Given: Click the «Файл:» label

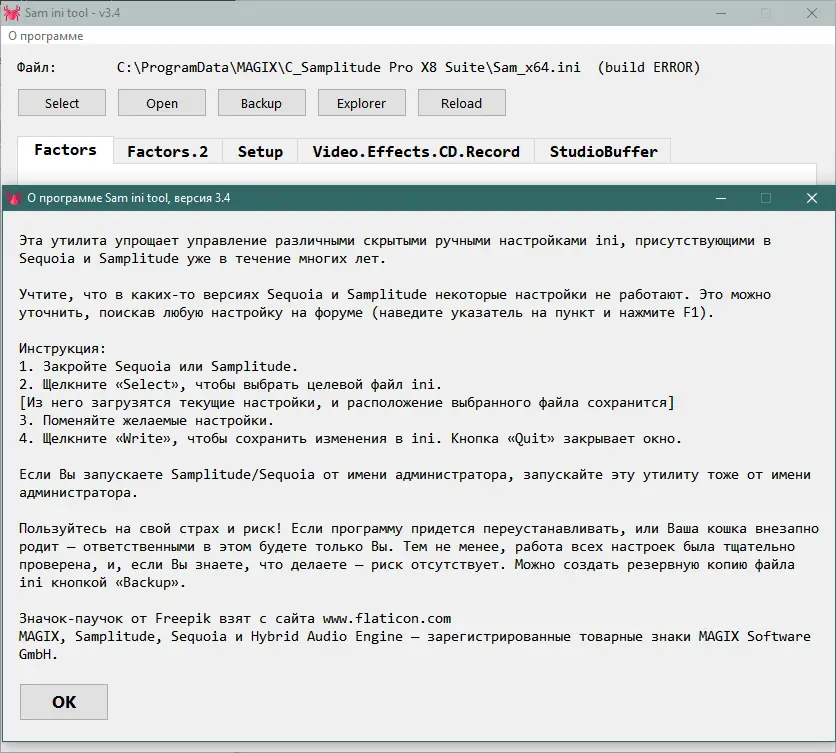Looking at the screenshot, I should point(36,68).
